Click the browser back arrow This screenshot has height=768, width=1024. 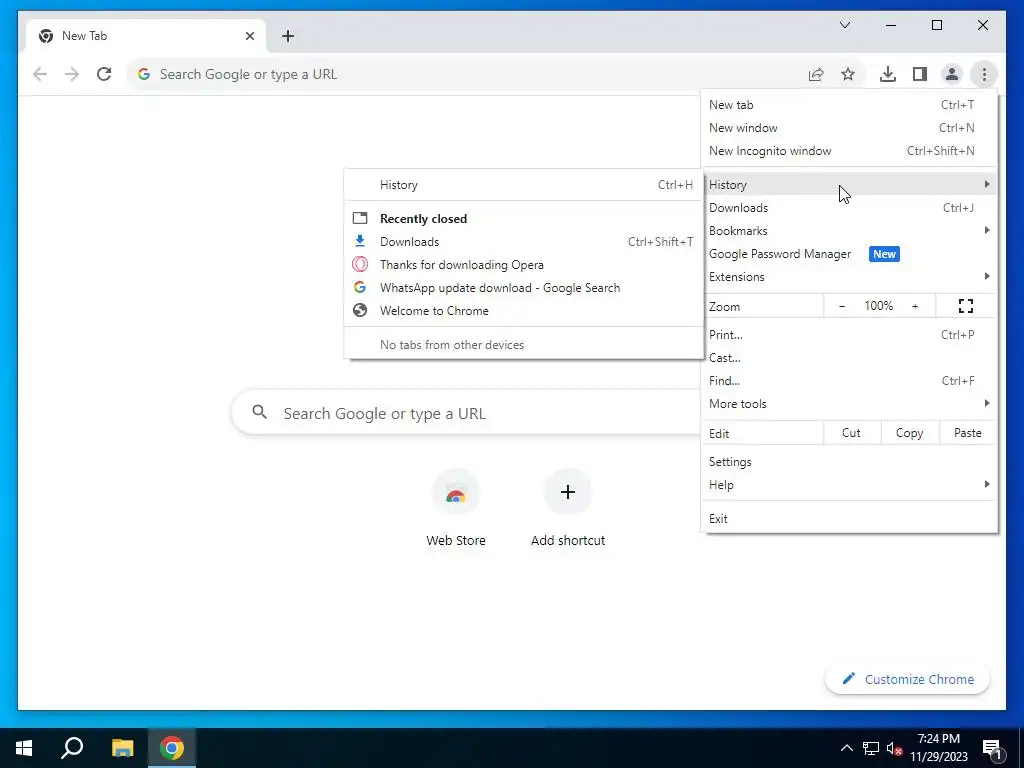[40, 74]
